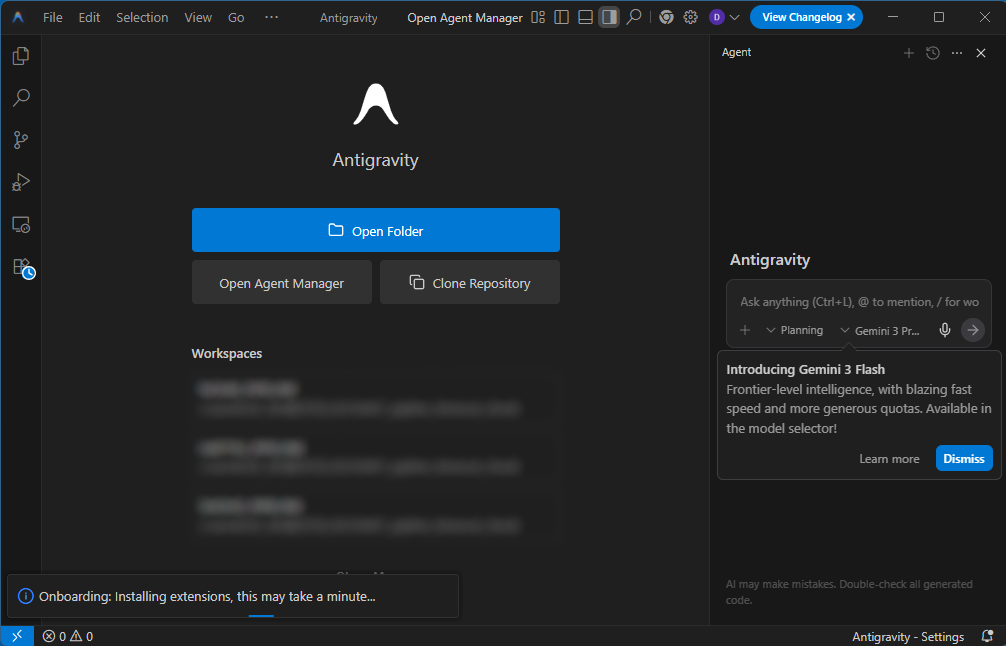Open the notifications bell in status bar
Screen dimensions: 1006x646
[x=988, y=636]
